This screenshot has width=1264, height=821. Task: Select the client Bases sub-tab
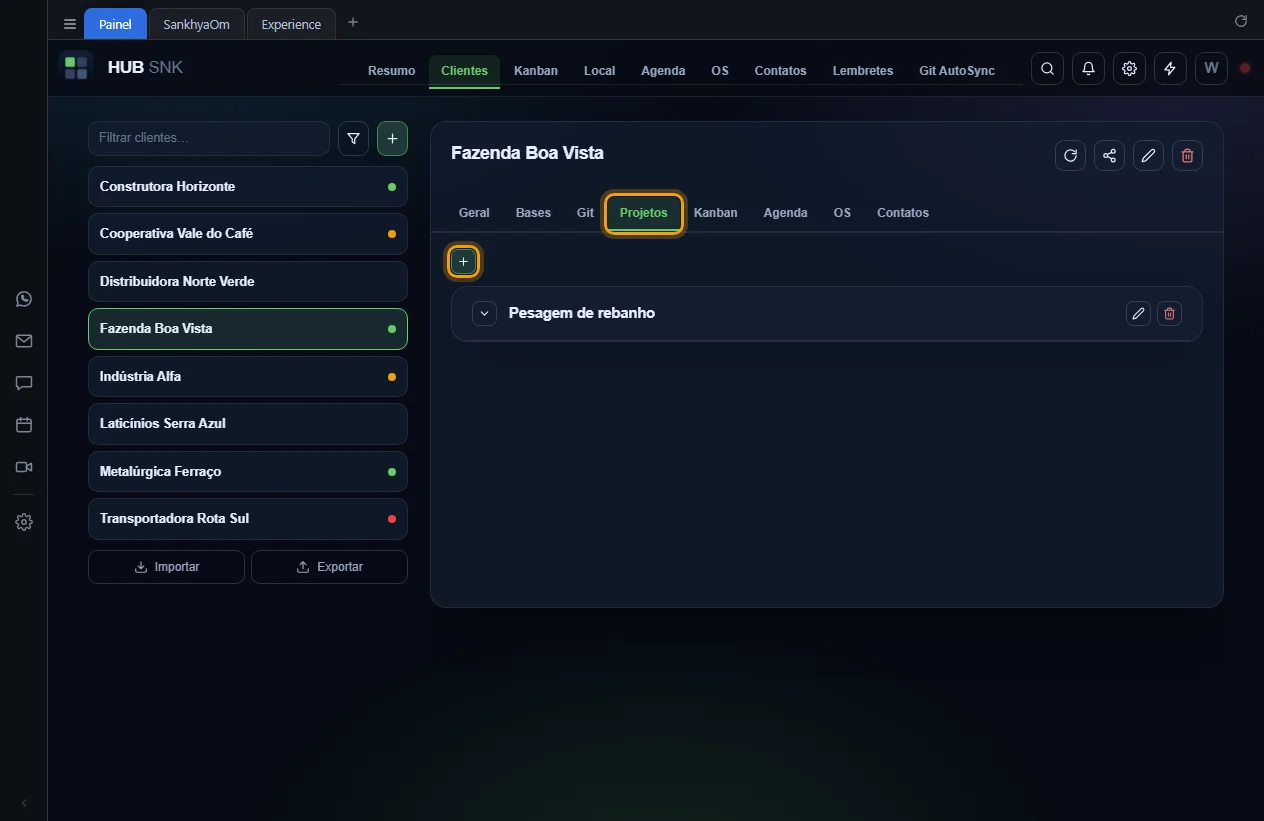coord(533,213)
